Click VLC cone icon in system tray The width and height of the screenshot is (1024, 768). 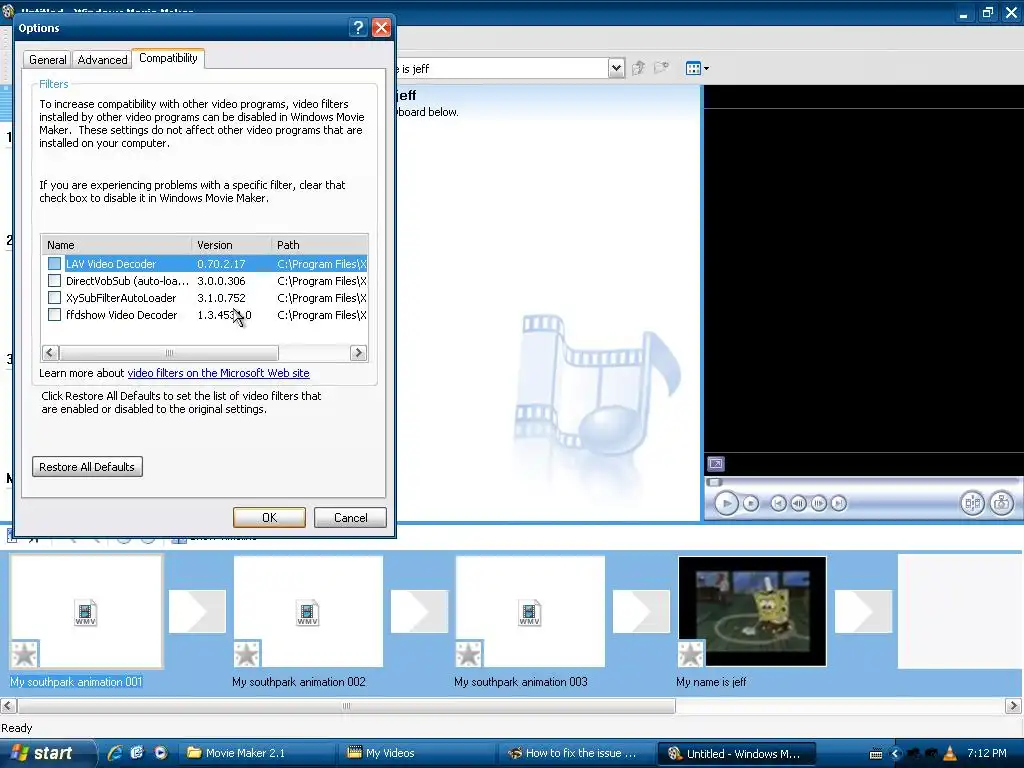pyautogui.click(x=950, y=754)
